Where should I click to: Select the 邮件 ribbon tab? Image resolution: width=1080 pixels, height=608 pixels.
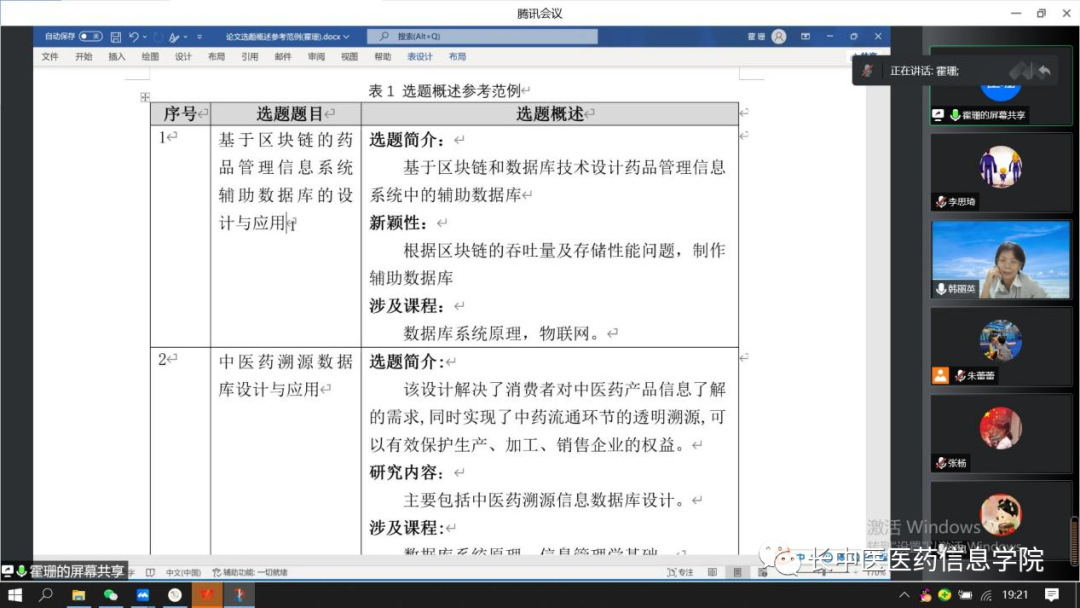pos(282,56)
